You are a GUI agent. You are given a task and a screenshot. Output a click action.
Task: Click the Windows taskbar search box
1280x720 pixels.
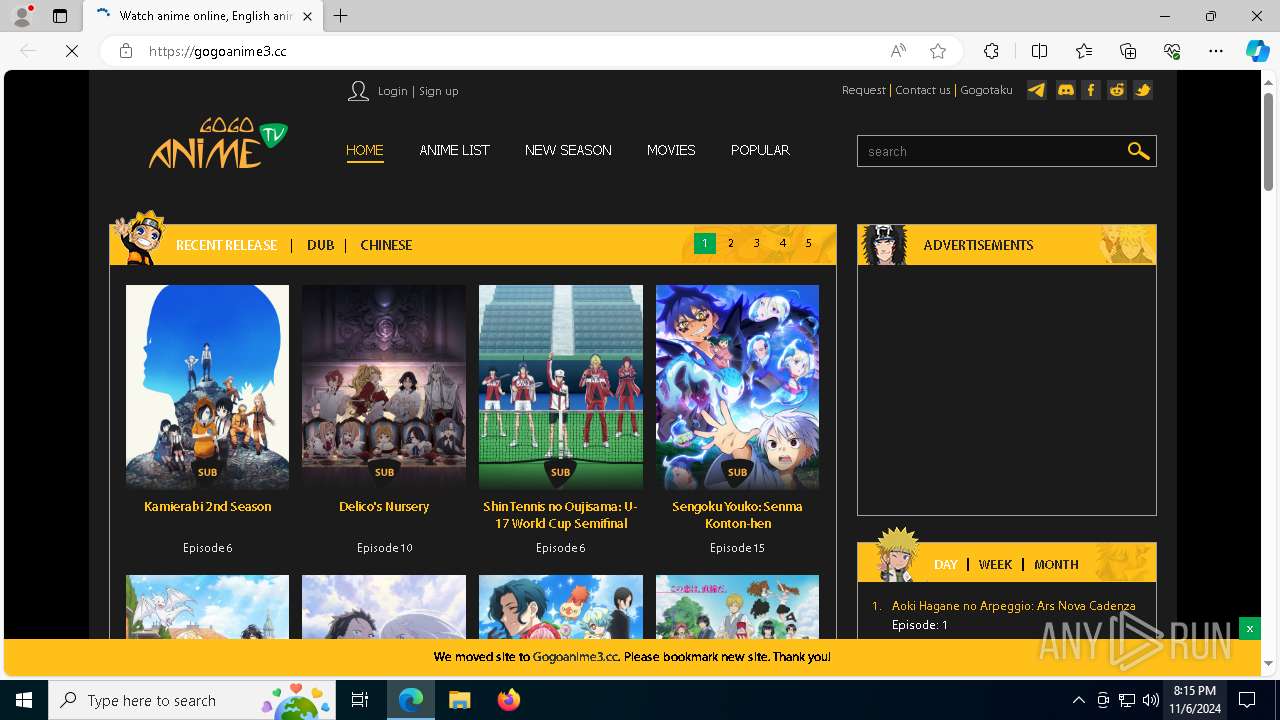click(x=193, y=700)
